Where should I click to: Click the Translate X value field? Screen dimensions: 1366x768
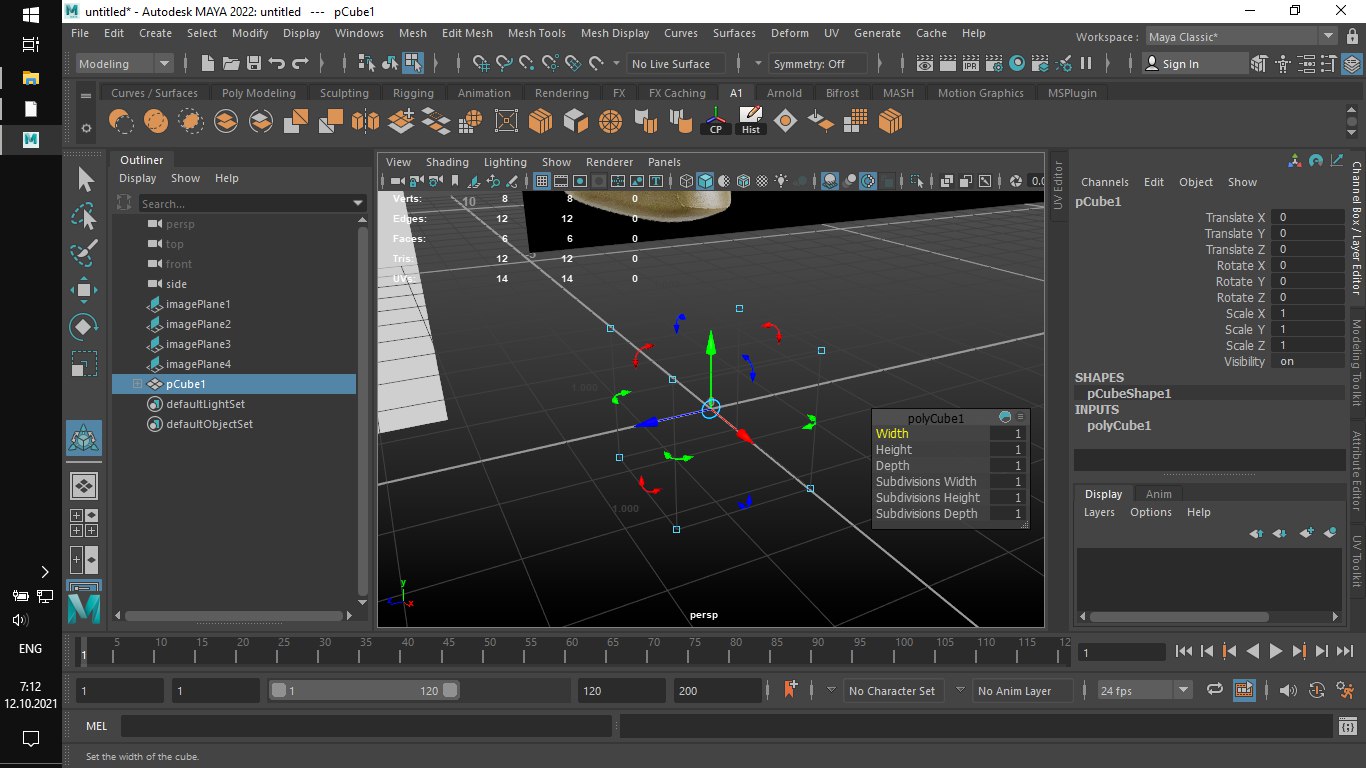tap(1308, 218)
